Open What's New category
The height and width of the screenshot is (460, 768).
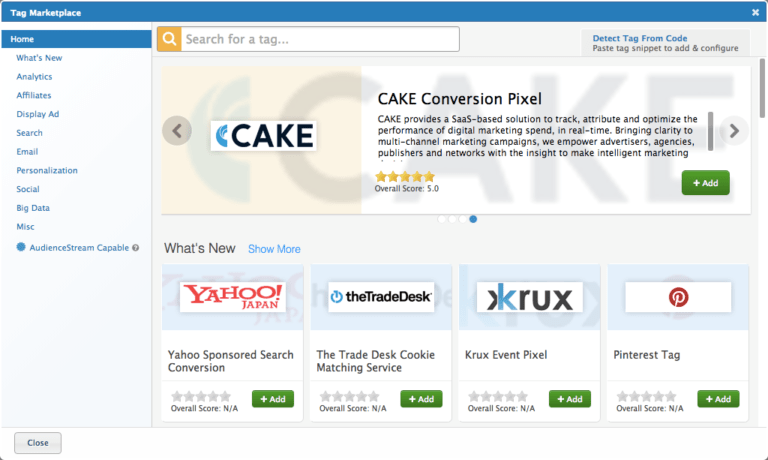coord(39,58)
